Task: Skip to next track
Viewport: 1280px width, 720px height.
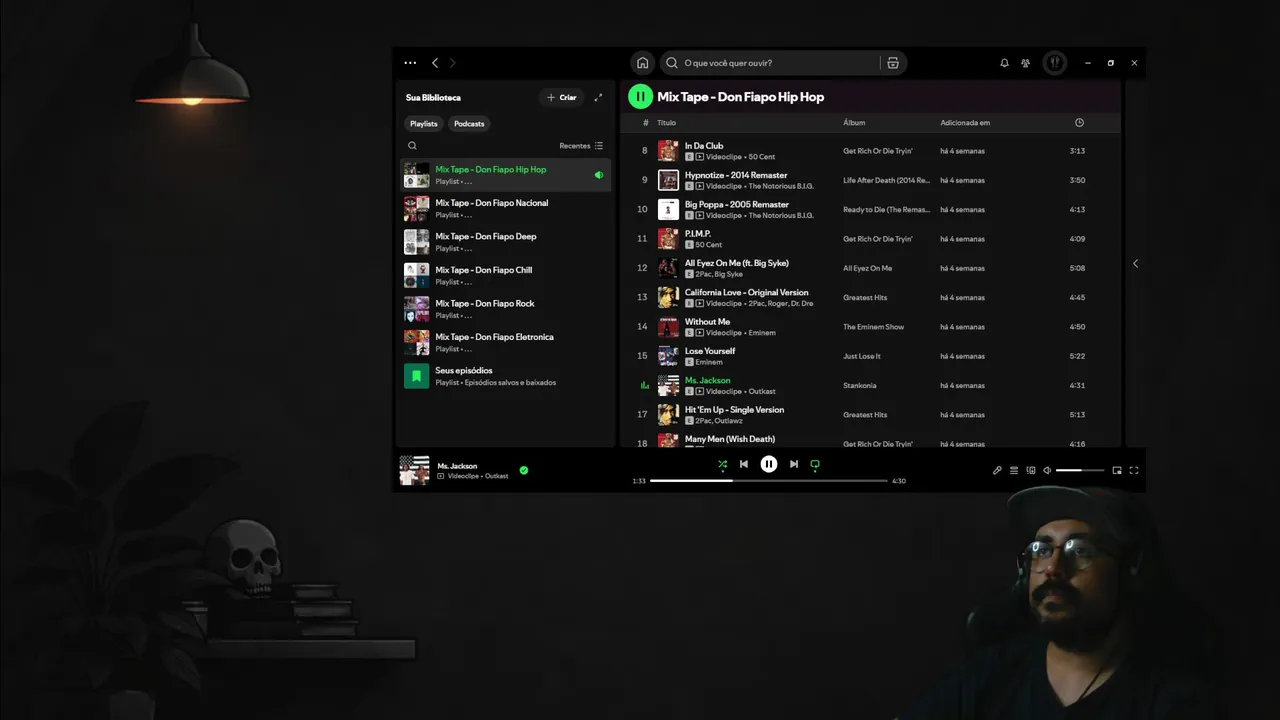Action: pyautogui.click(x=794, y=464)
